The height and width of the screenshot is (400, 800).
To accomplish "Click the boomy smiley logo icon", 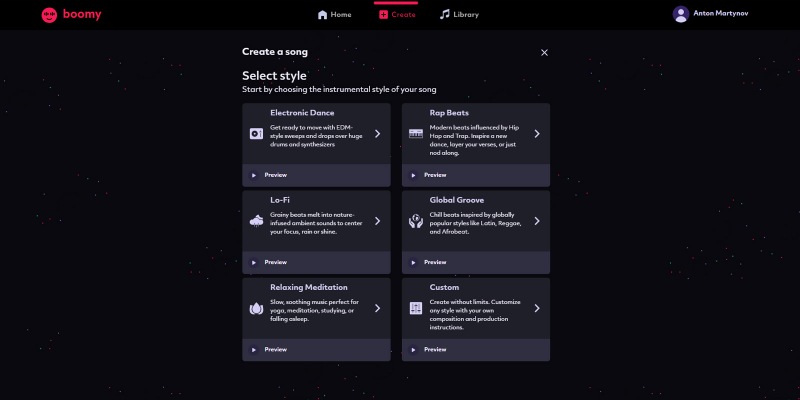I will coord(49,15).
